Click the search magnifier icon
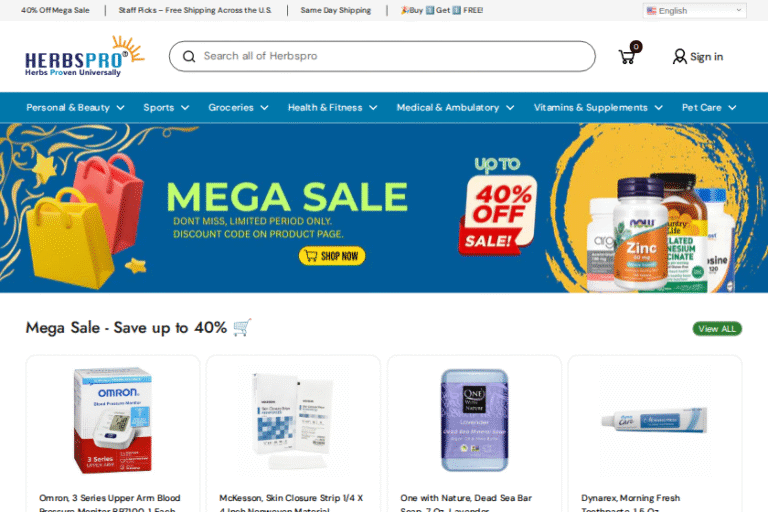The width and height of the screenshot is (768, 512). click(x=189, y=56)
